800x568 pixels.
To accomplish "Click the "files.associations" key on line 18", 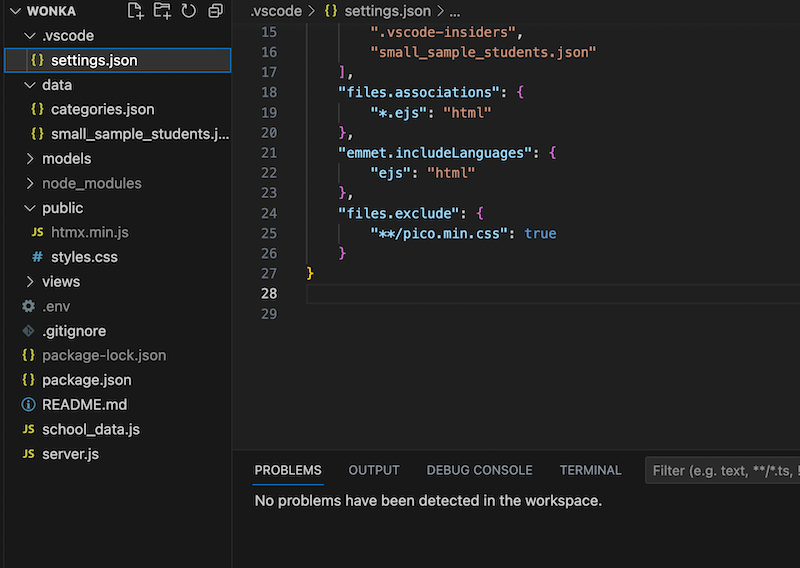I will point(418,92).
